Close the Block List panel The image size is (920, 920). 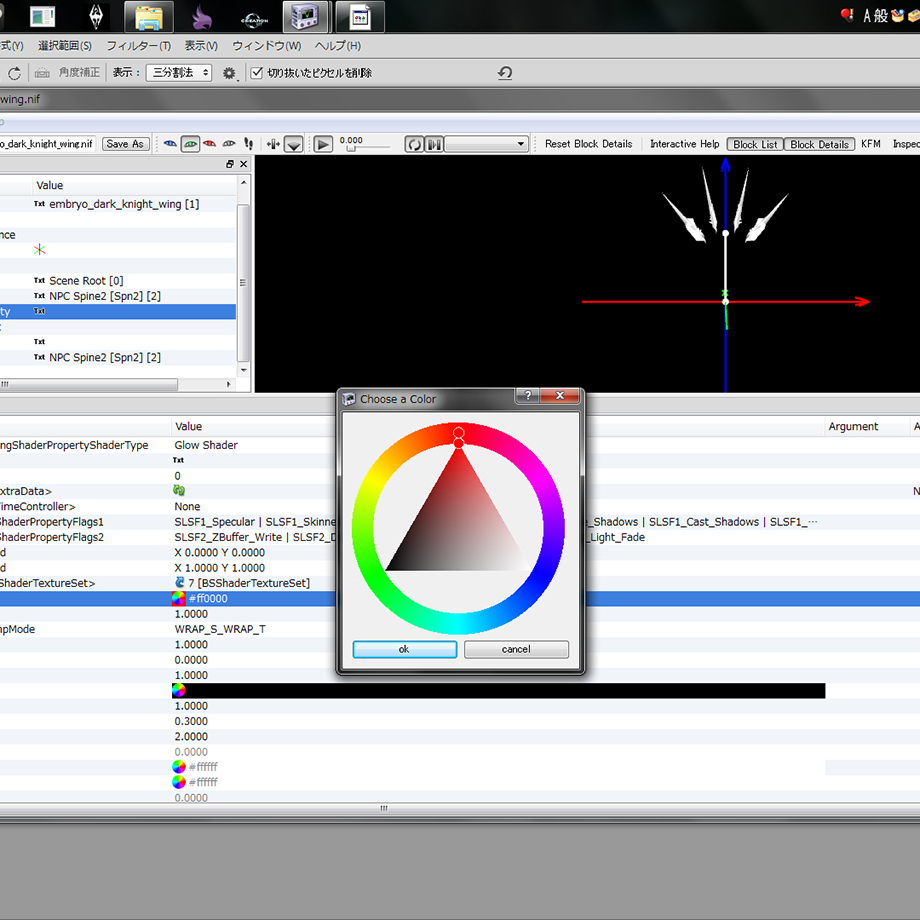pos(243,164)
